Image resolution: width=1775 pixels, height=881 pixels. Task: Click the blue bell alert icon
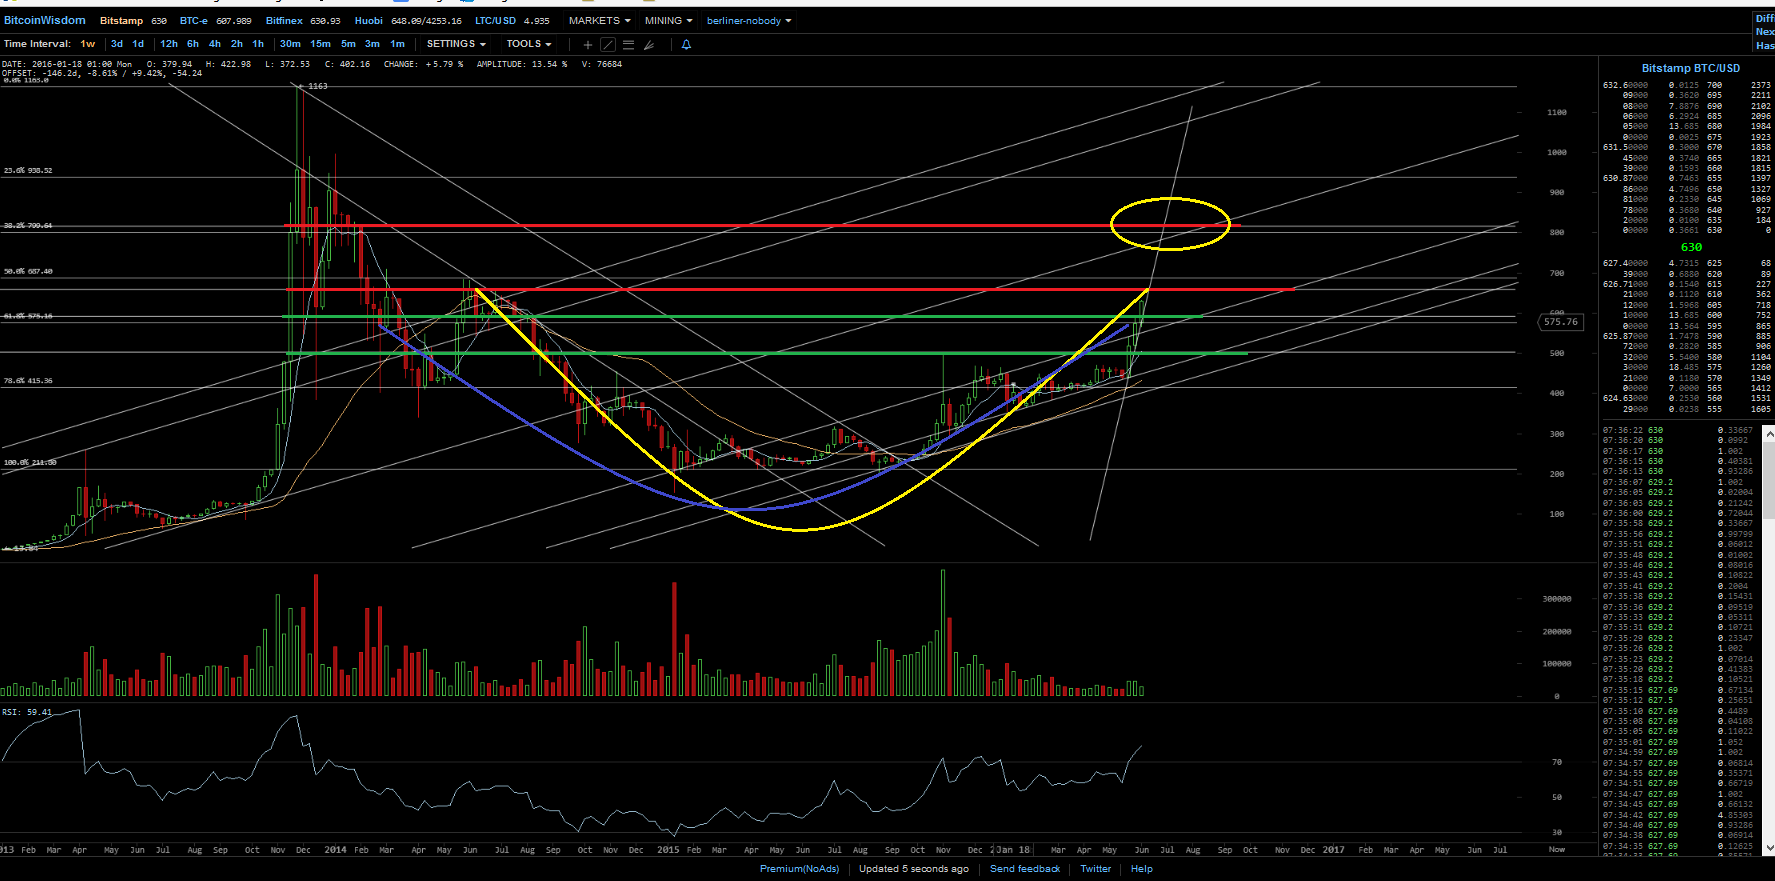click(x=686, y=45)
